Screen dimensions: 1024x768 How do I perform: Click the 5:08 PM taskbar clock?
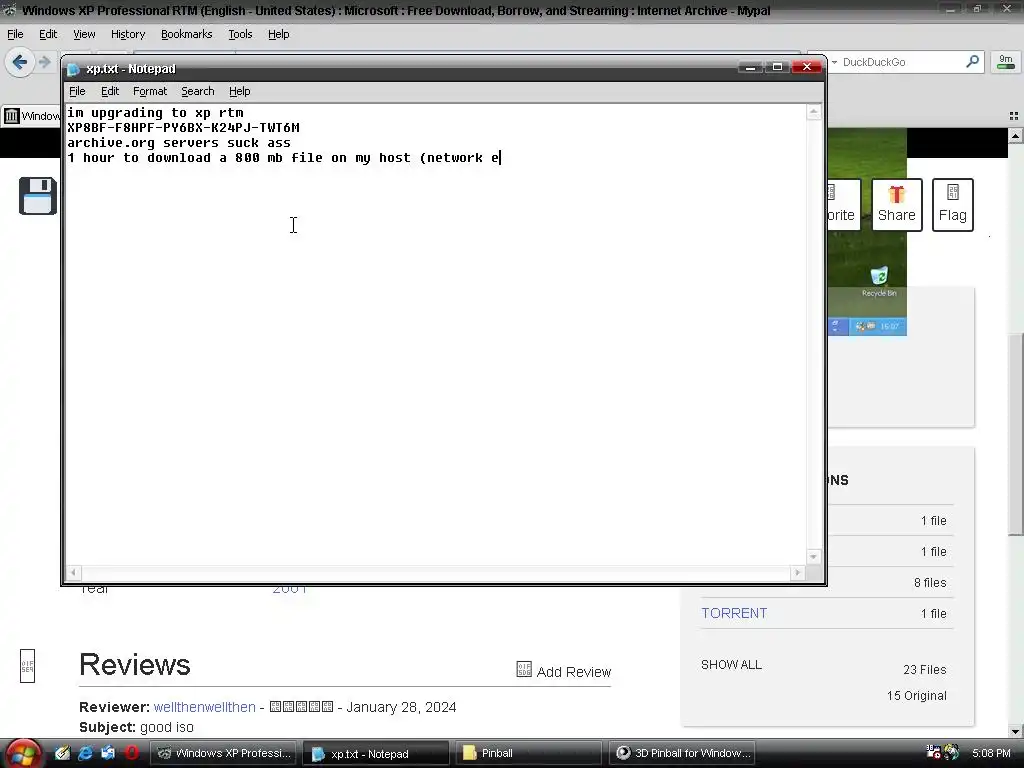click(x=991, y=753)
